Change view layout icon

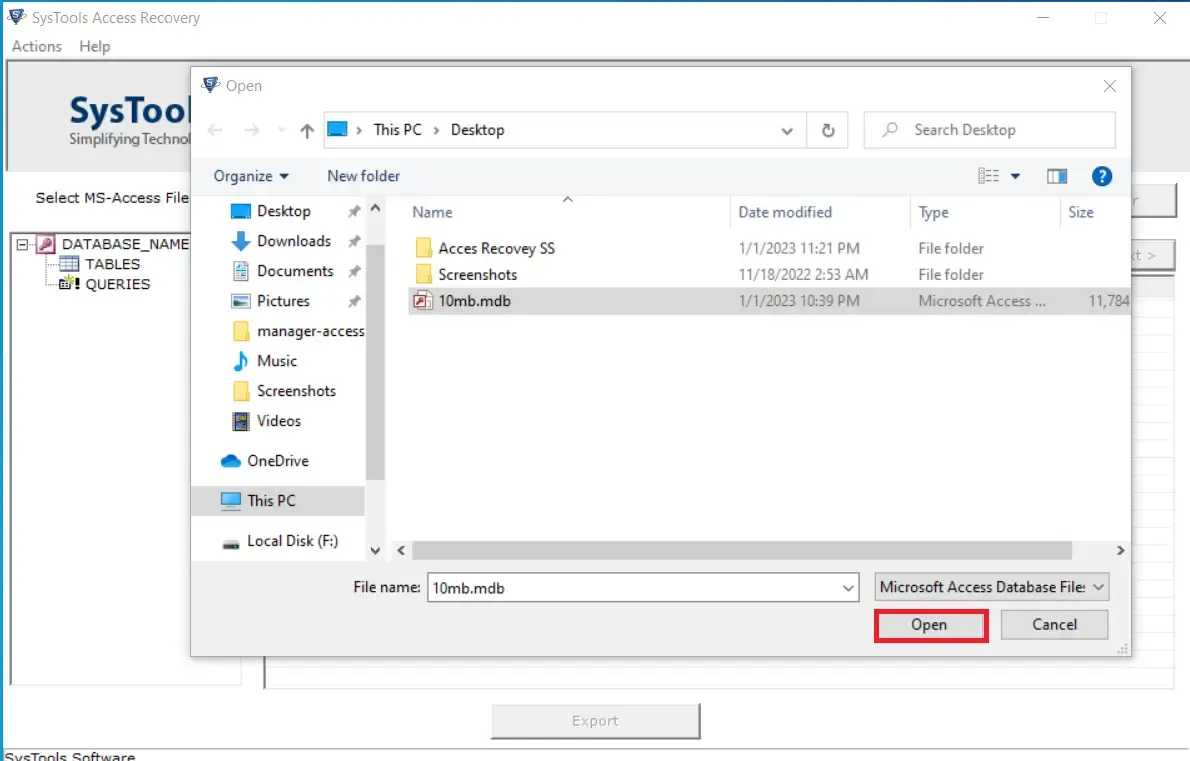click(988, 176)
